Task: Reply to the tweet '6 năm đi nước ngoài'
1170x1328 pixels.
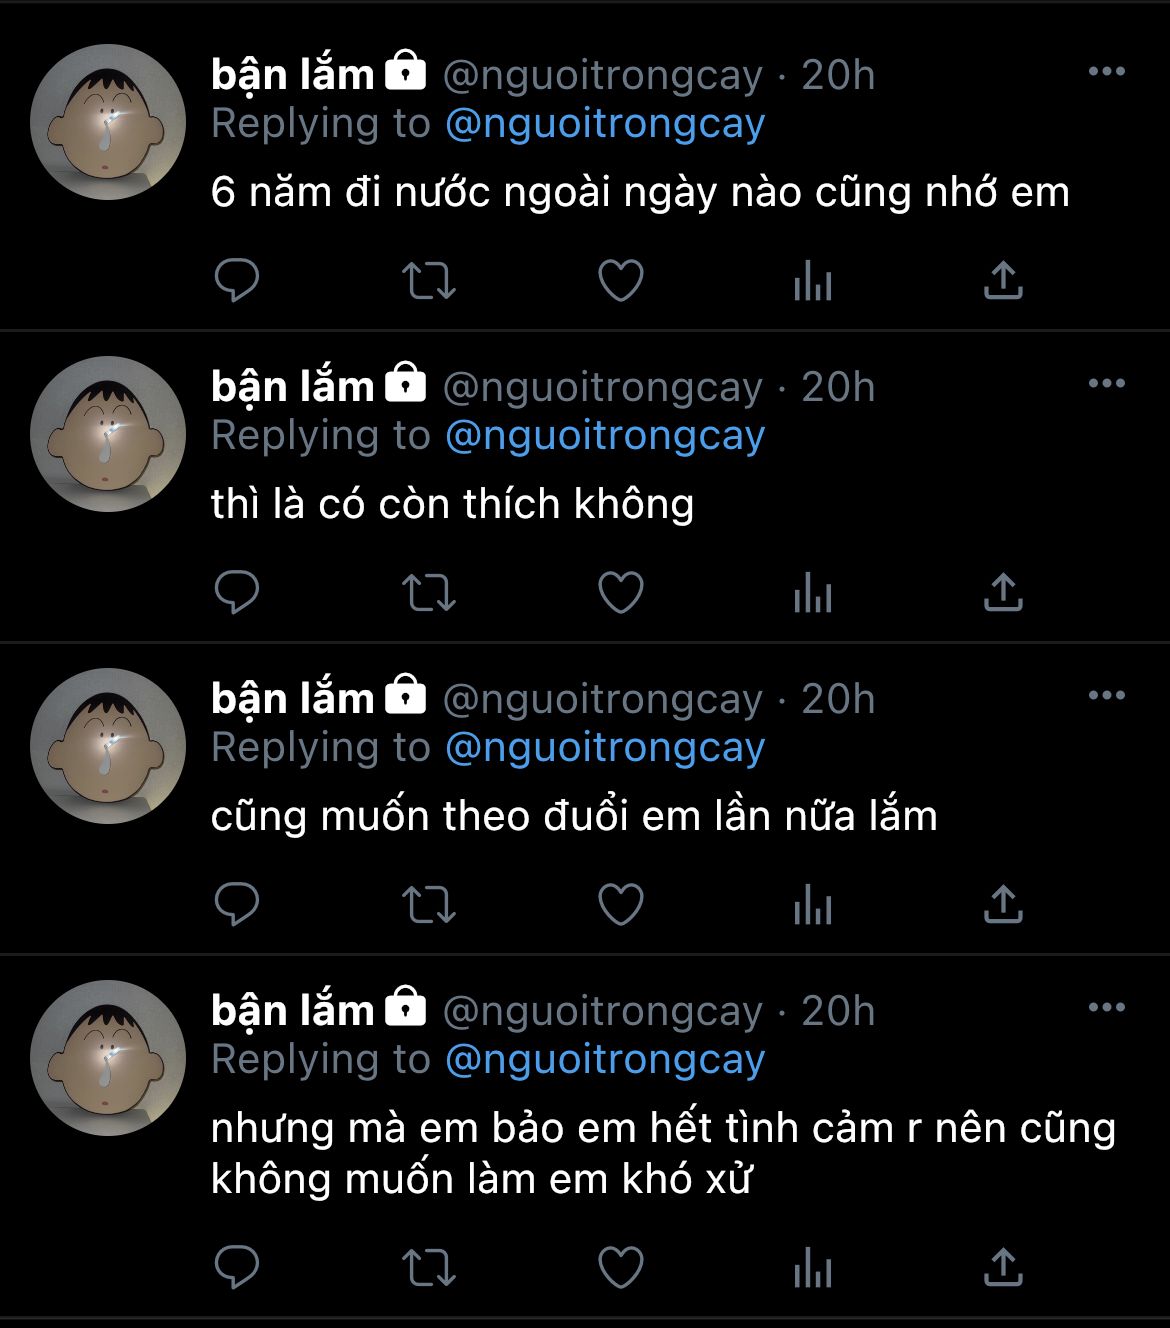Action: [x=237, y=280]
